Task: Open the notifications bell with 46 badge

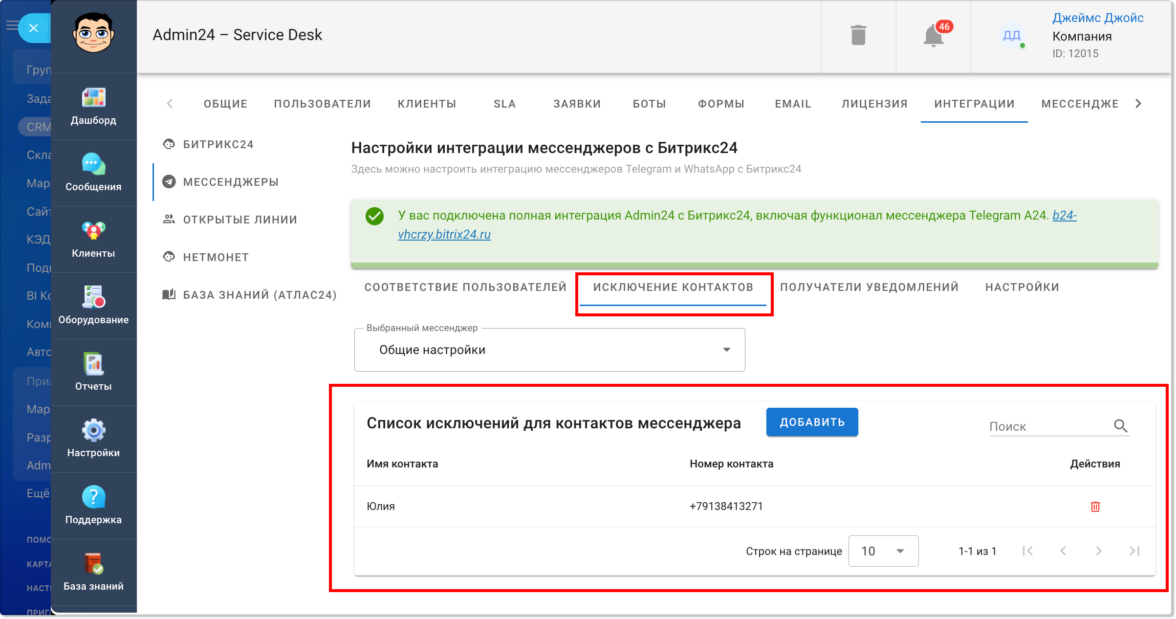Action: (934, 35)
